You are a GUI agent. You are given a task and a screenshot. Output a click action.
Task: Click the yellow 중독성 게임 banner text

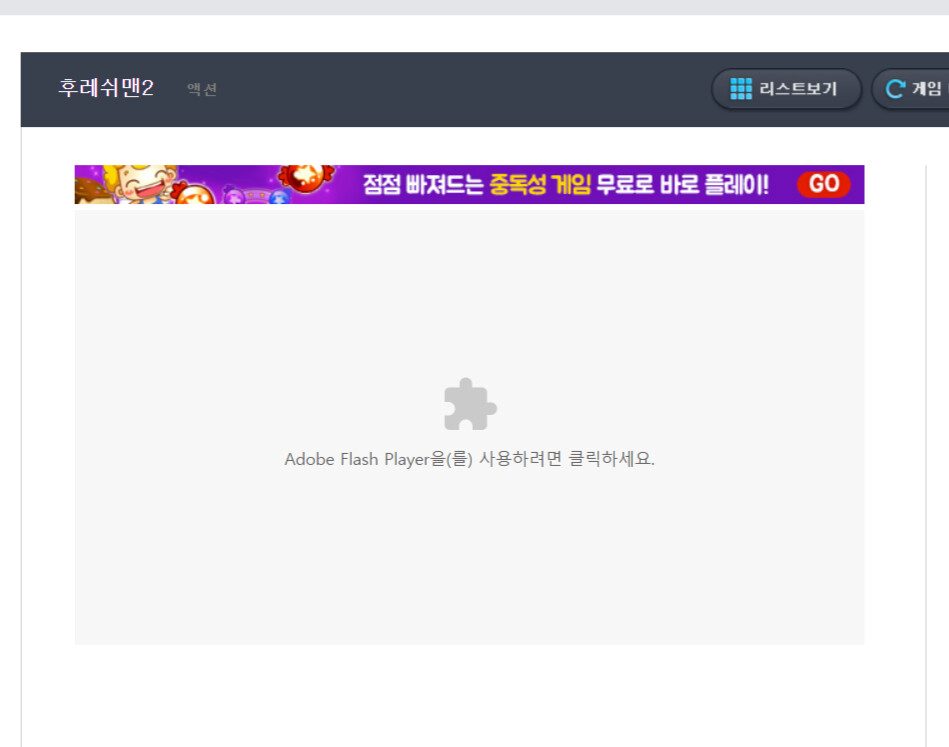(540, 185)
